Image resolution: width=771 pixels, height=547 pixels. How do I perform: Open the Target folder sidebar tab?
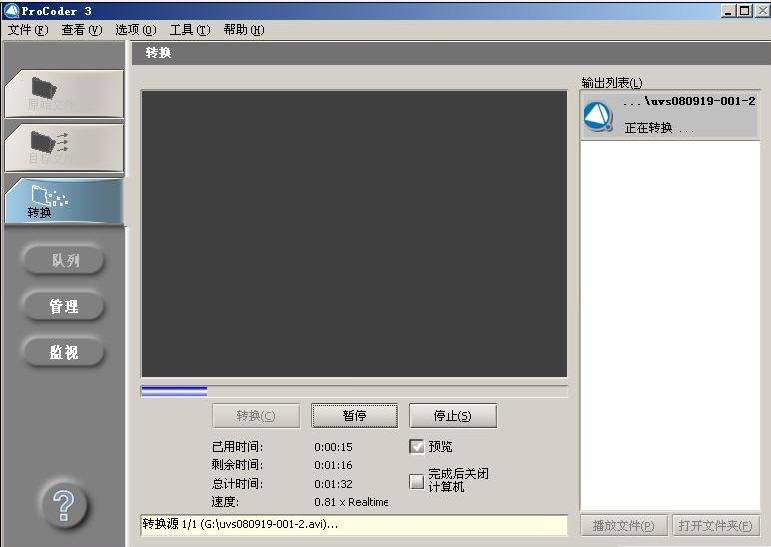[64, 147]
